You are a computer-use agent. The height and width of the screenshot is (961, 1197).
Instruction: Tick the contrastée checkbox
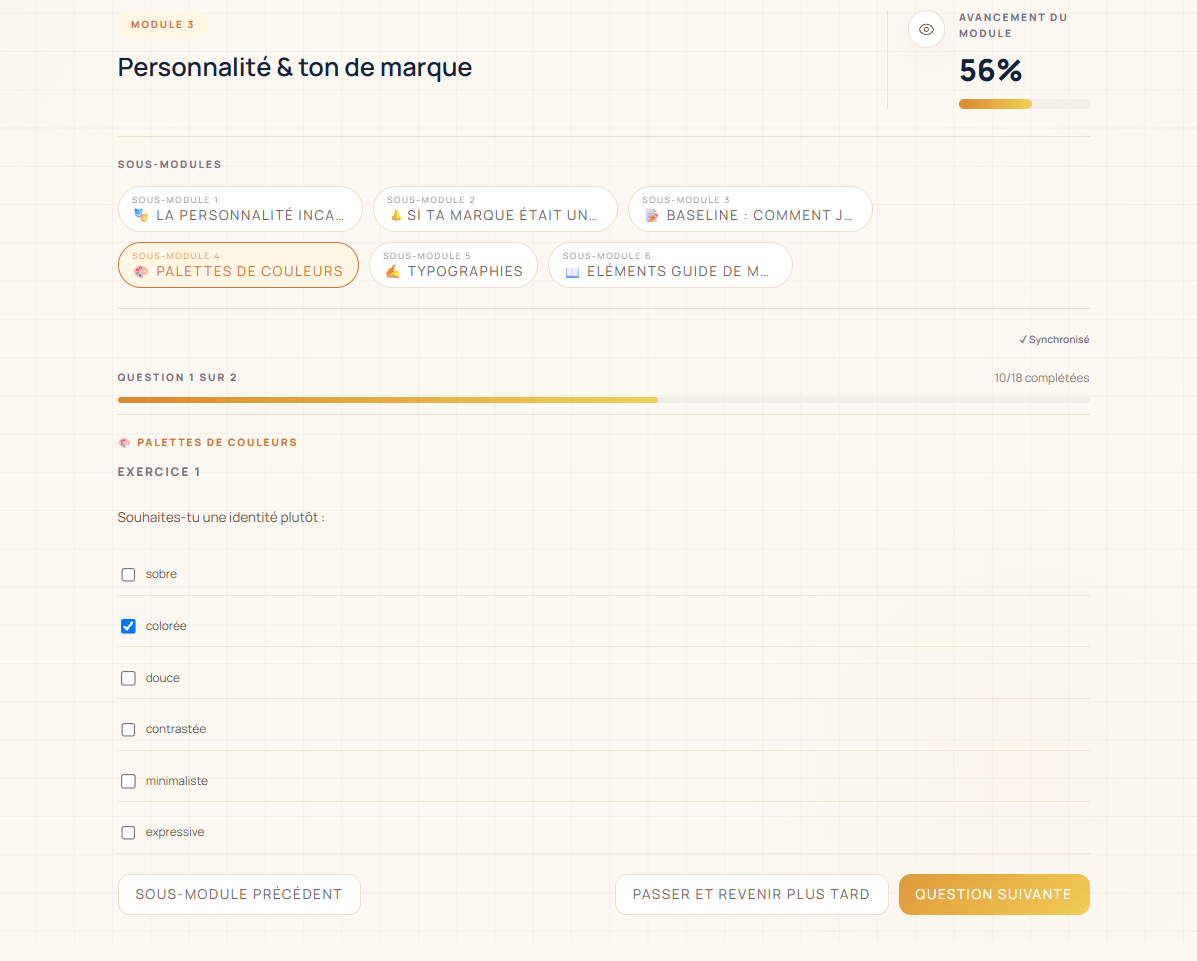[x=128, y=730]
